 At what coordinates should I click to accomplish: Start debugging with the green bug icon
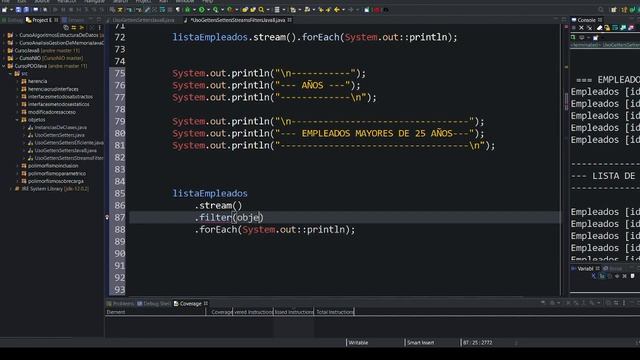(x=188, y=9)
